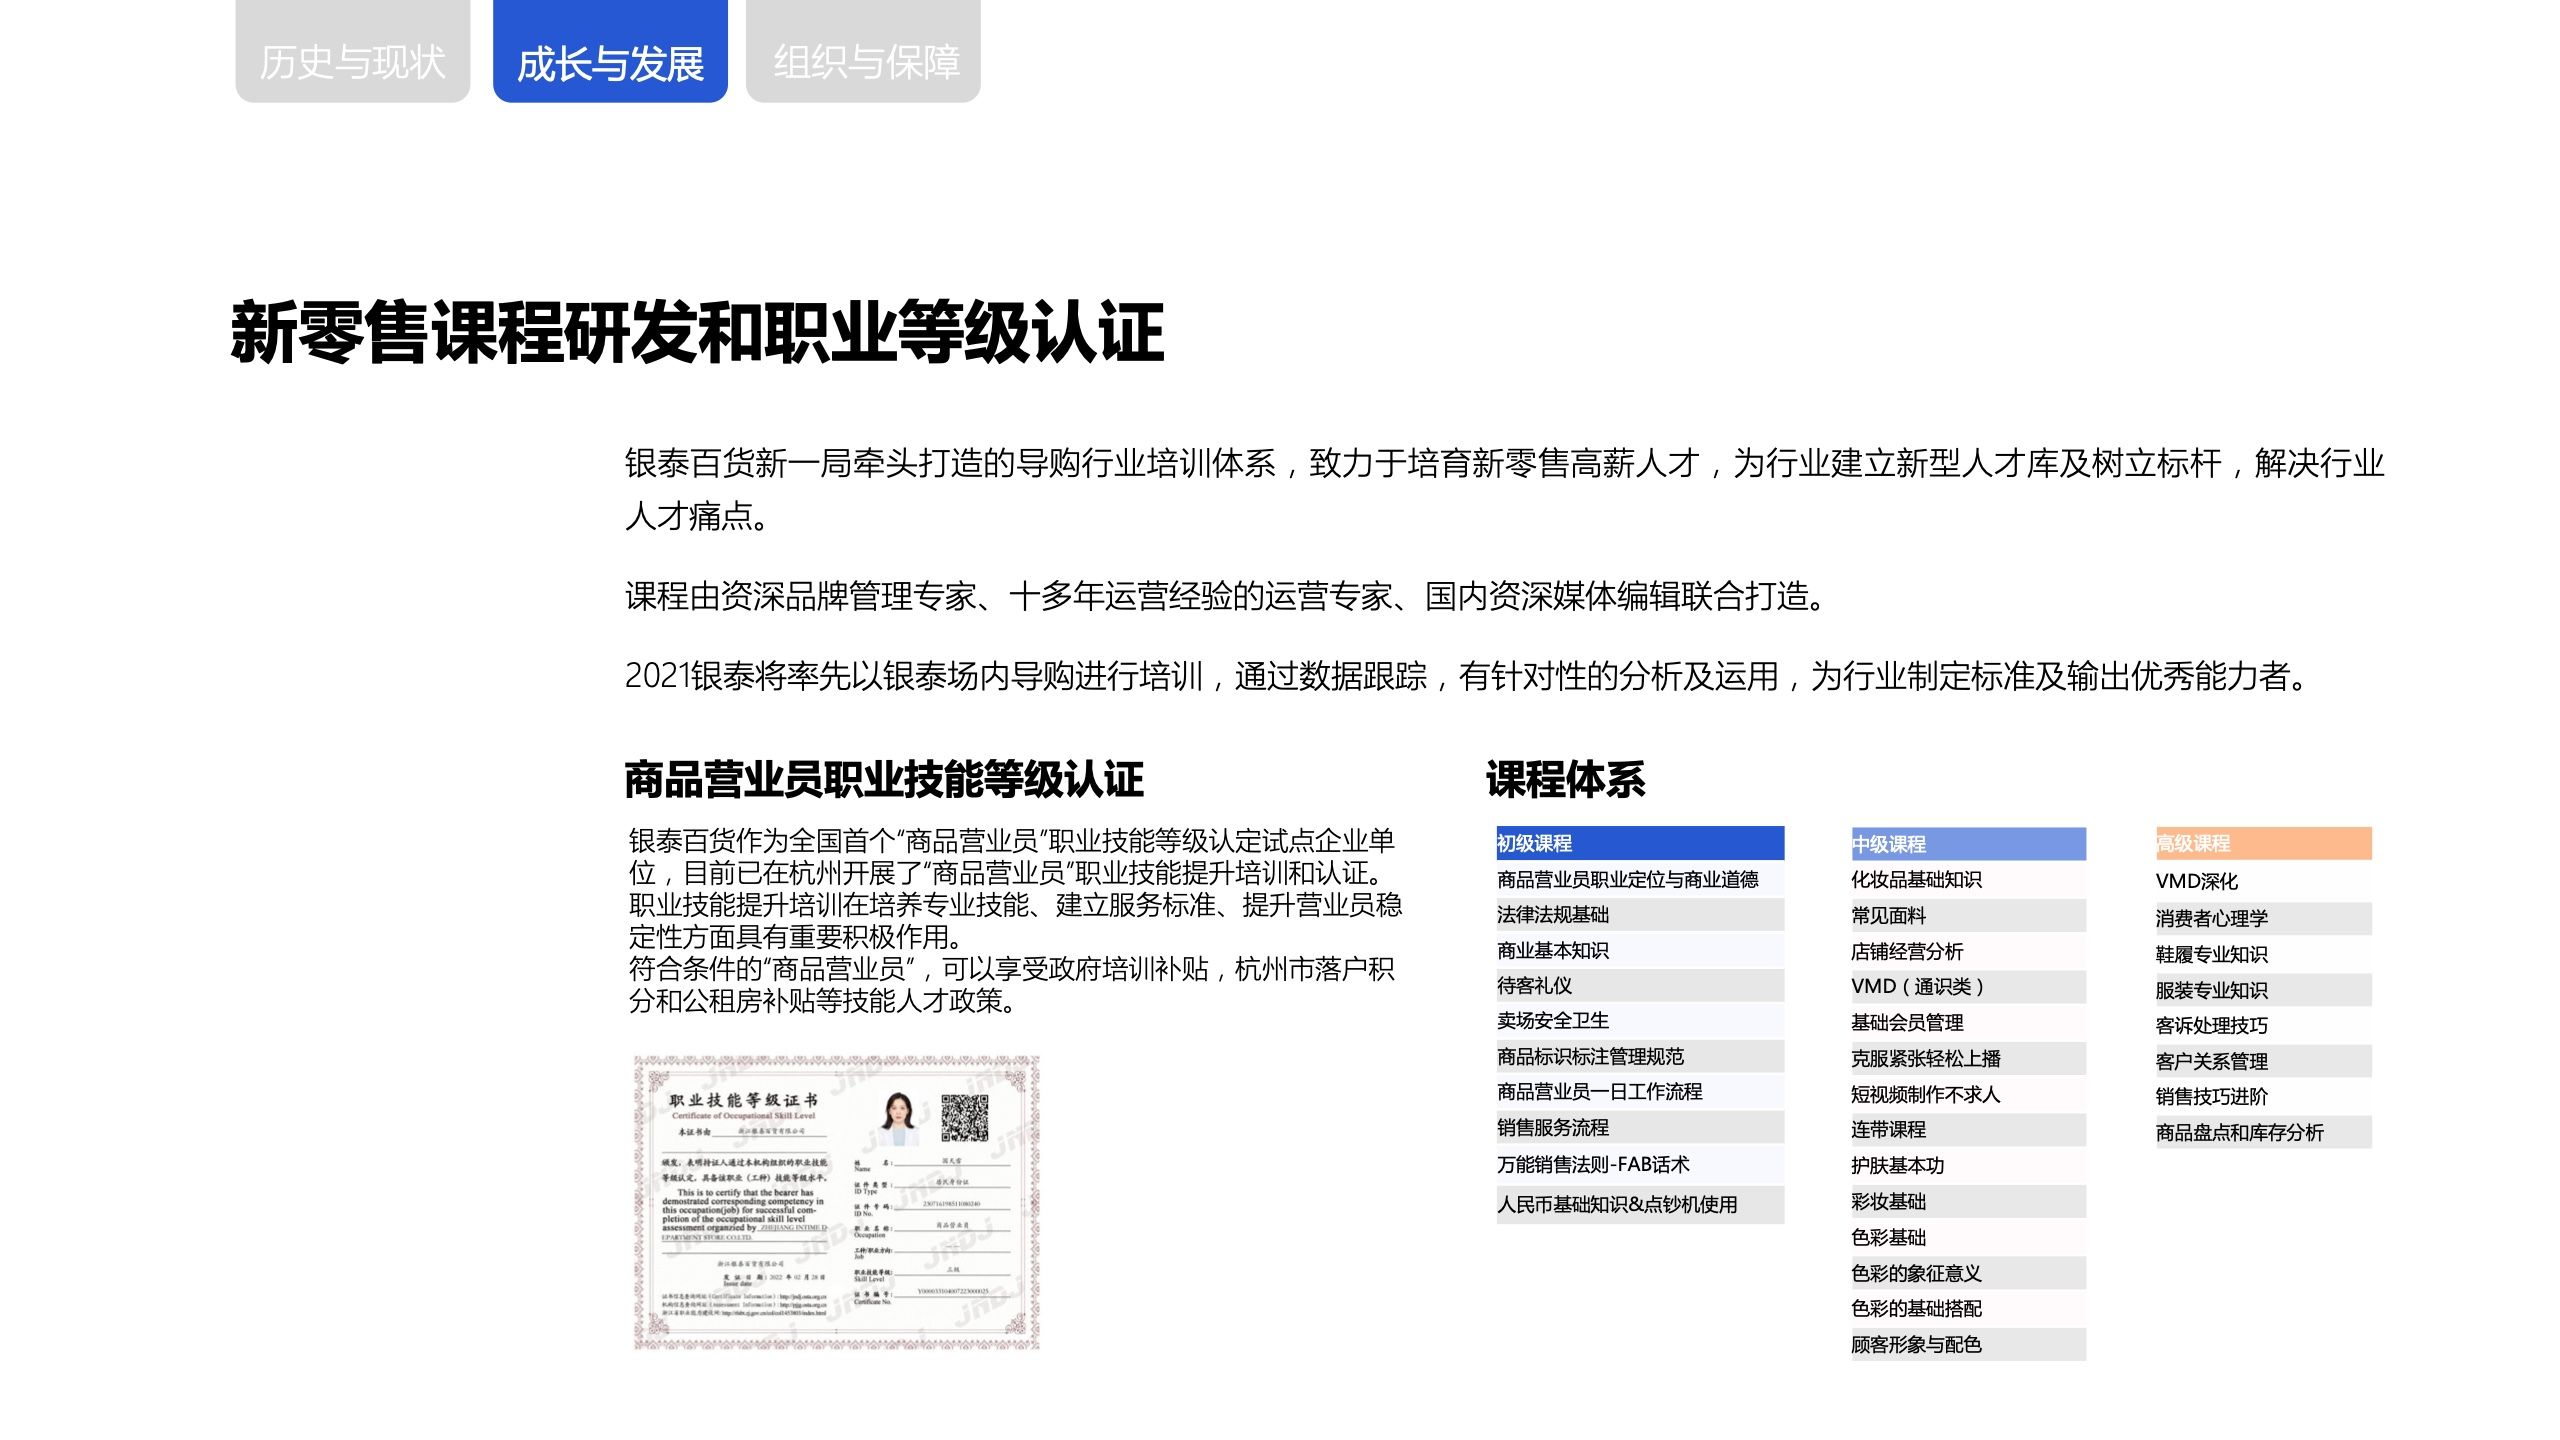
Task: Click the paragraph starting 2021银泰将率先
Action: click(x=1468, y=676)
